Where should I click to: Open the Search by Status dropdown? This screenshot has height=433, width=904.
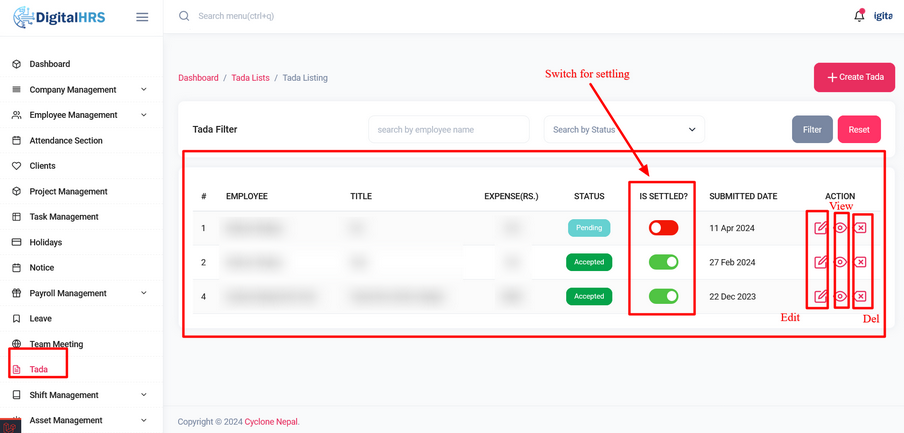point(624,130)
